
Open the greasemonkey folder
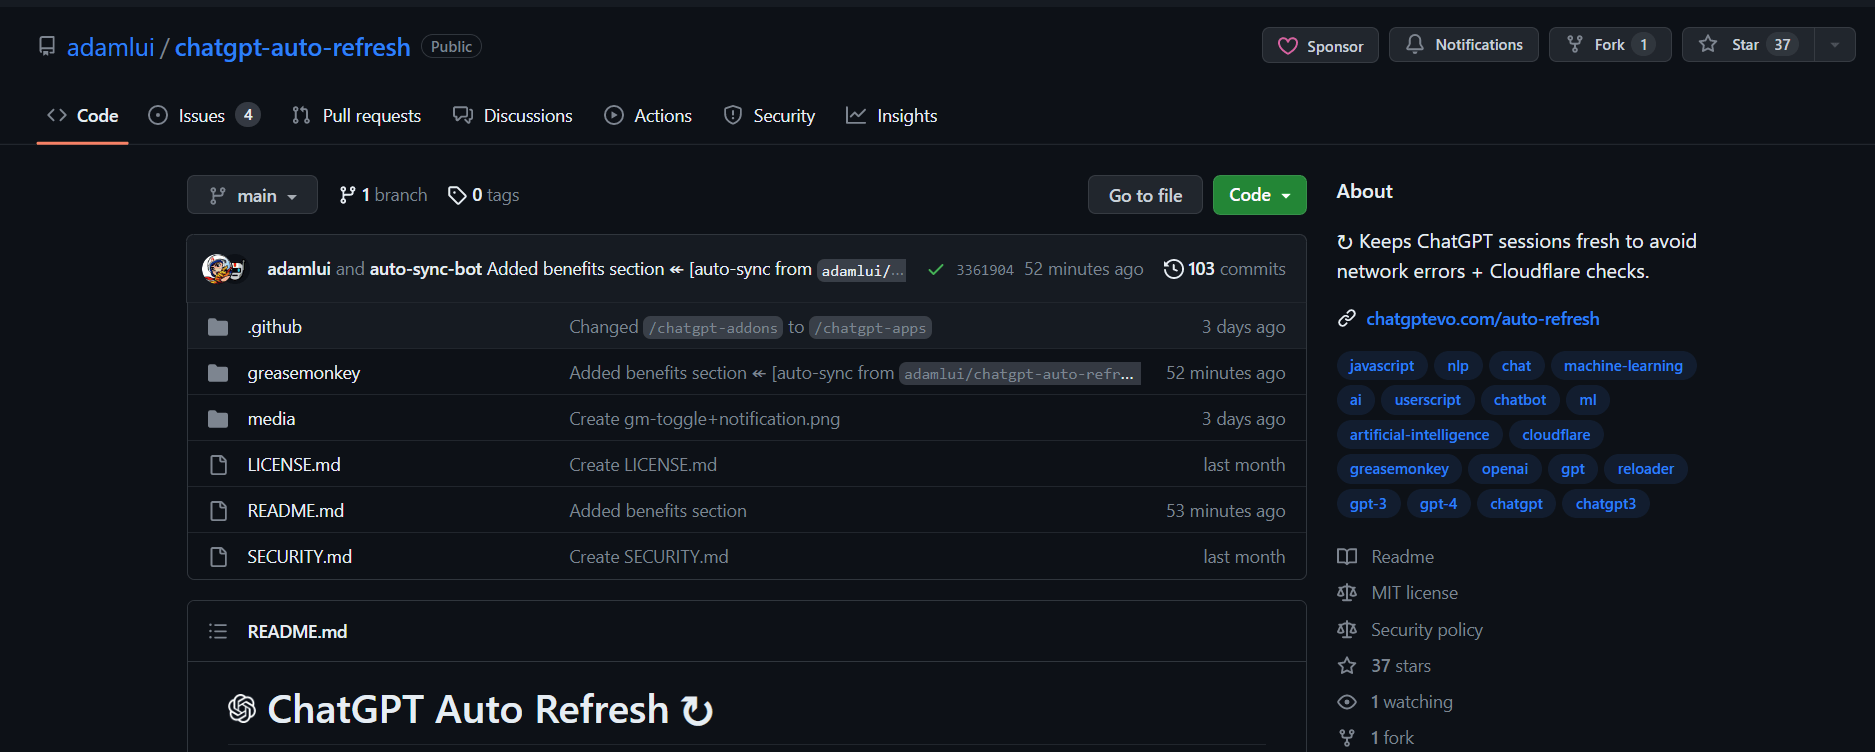click(304, 373)
